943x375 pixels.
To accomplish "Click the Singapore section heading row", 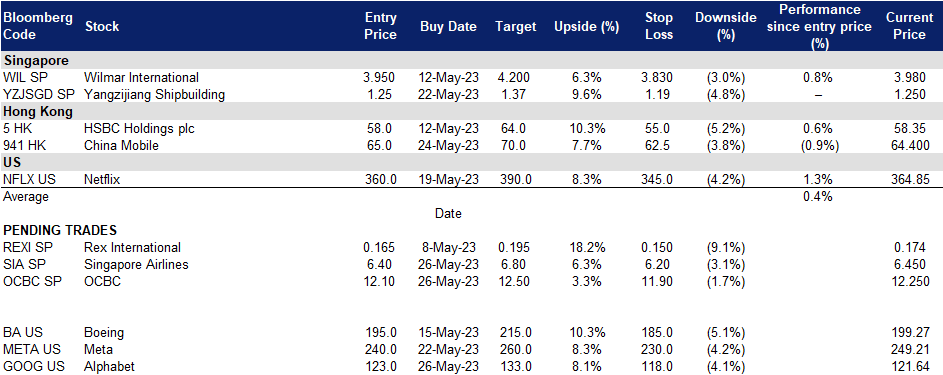I will click(472, 61).
